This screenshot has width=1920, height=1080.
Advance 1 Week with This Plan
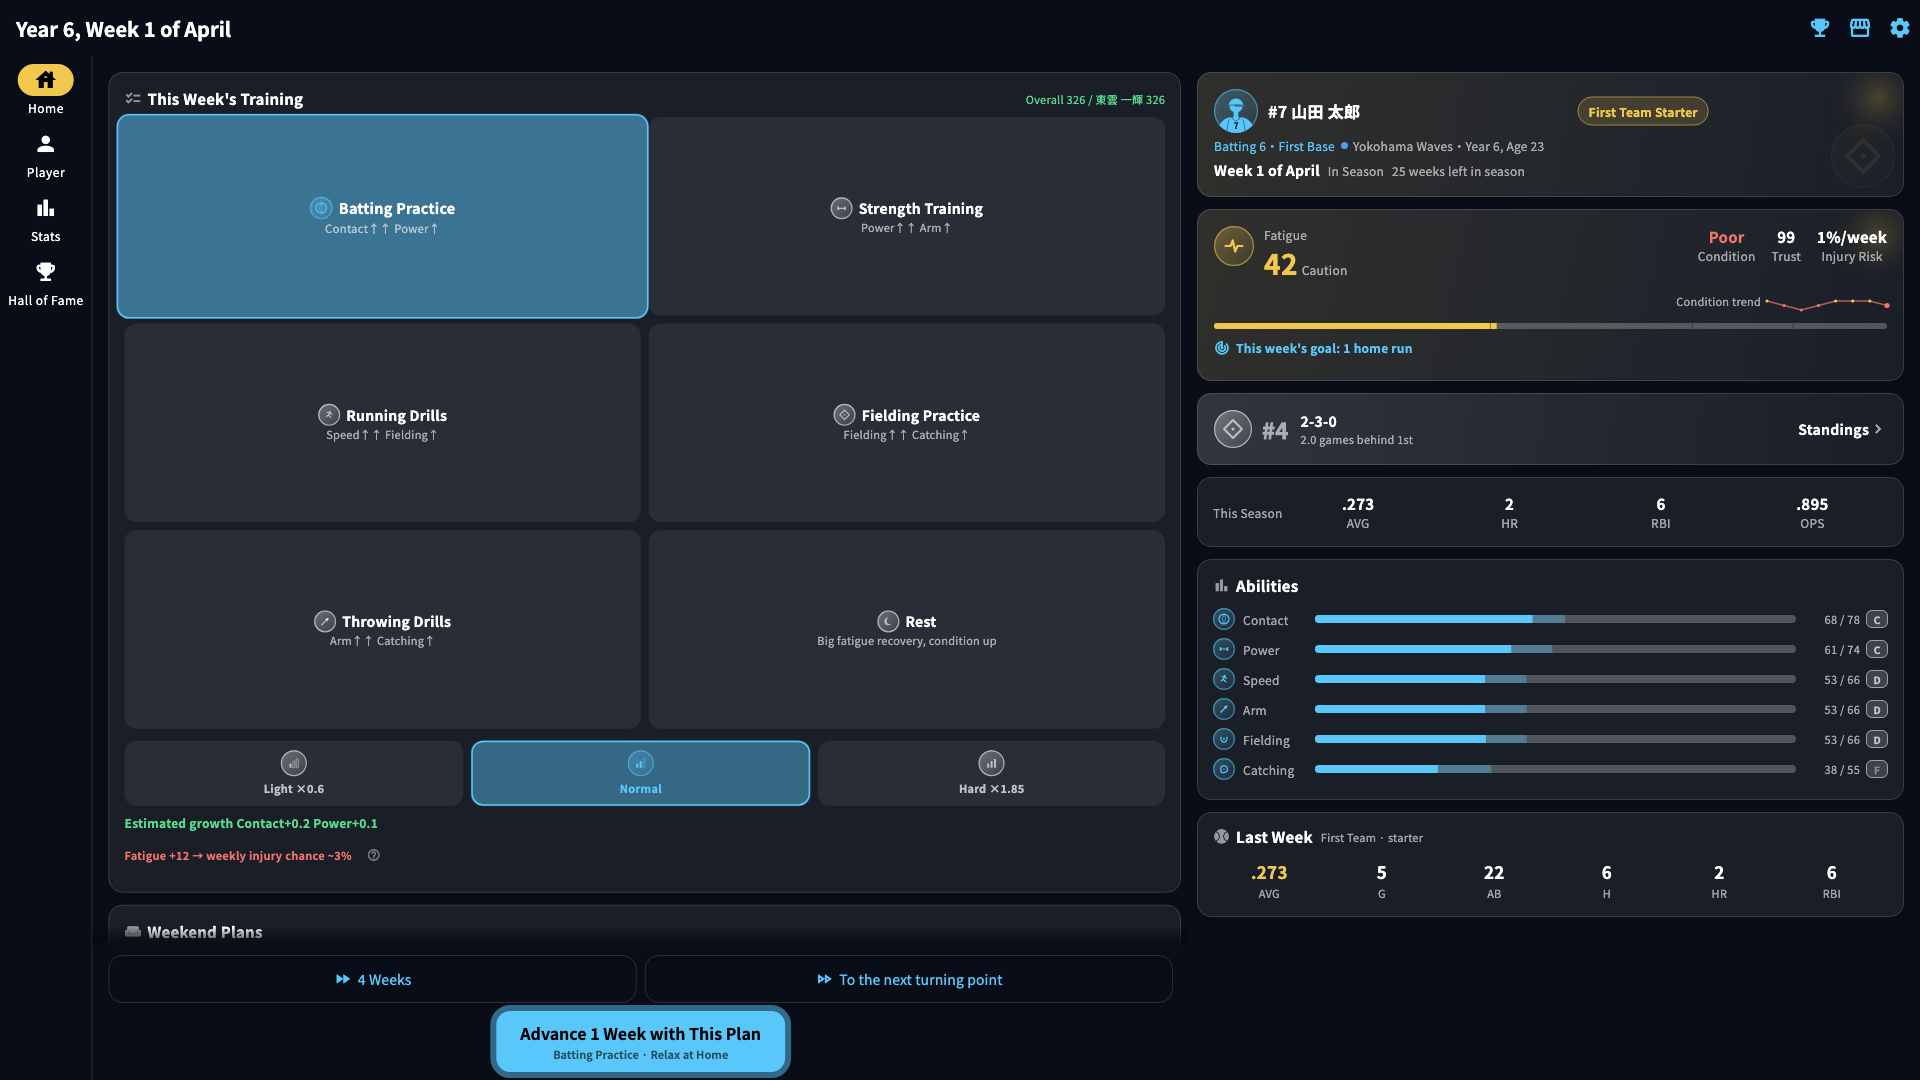tap(640, 1041)
